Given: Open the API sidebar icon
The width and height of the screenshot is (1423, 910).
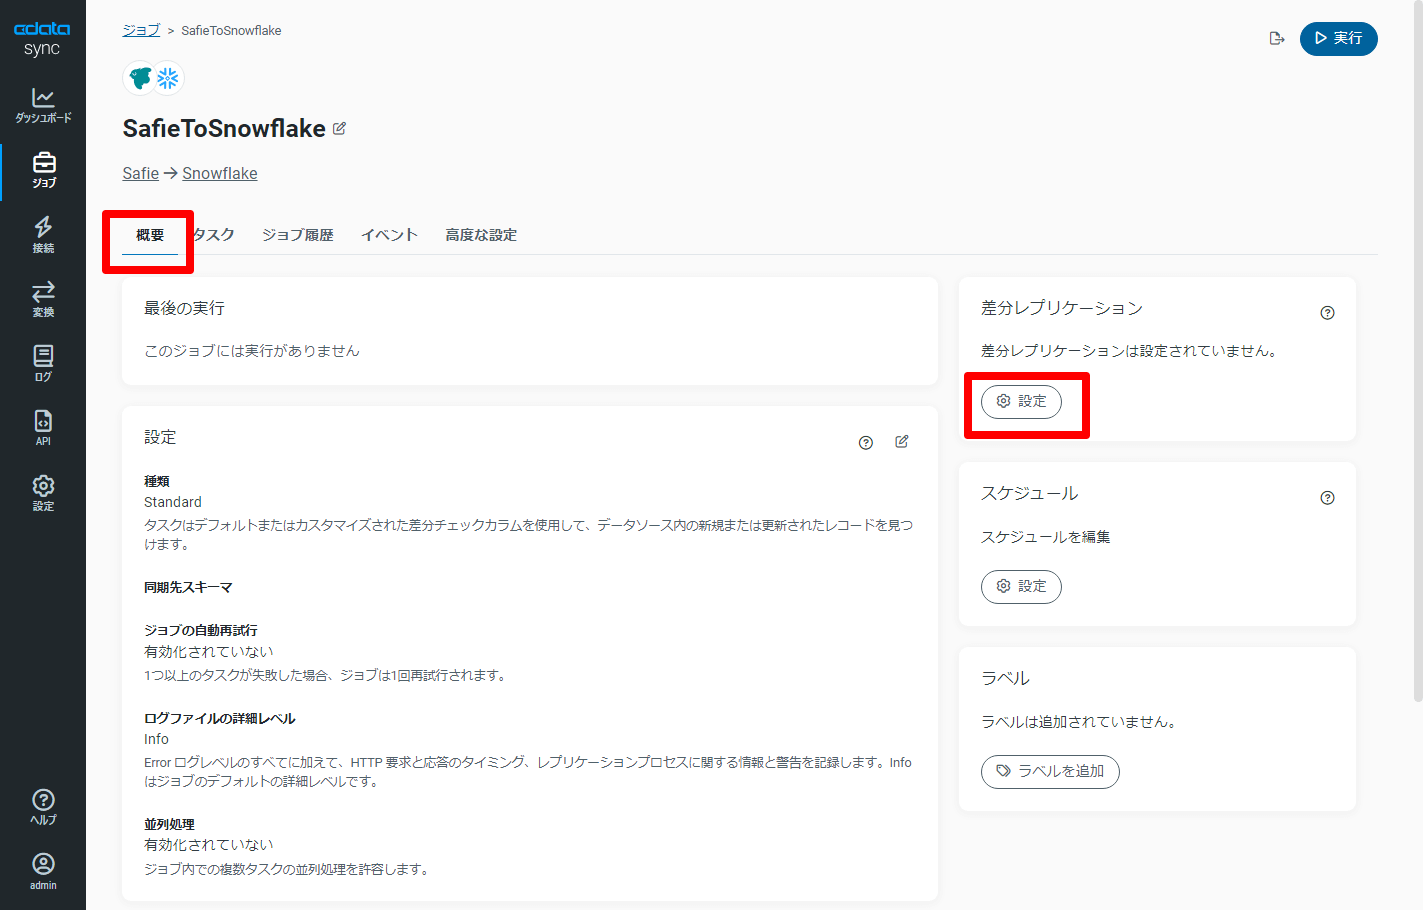Looking at the screenshot, I should 43,428.
